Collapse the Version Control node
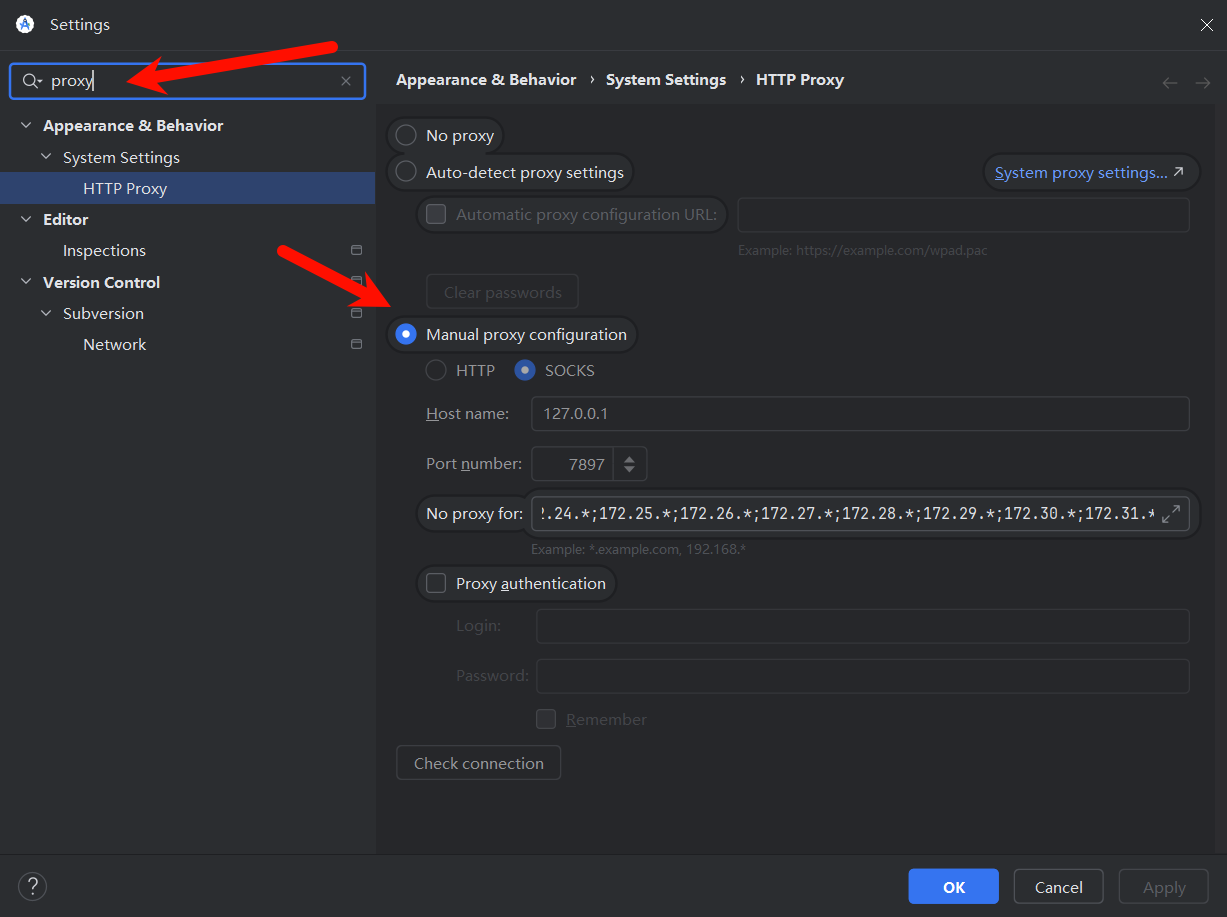The image size is (1227, 917). [26, 283]
